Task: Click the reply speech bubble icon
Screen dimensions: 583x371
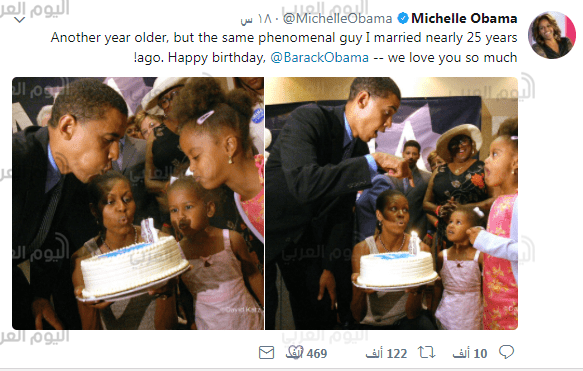Action: tap(506, 352)
